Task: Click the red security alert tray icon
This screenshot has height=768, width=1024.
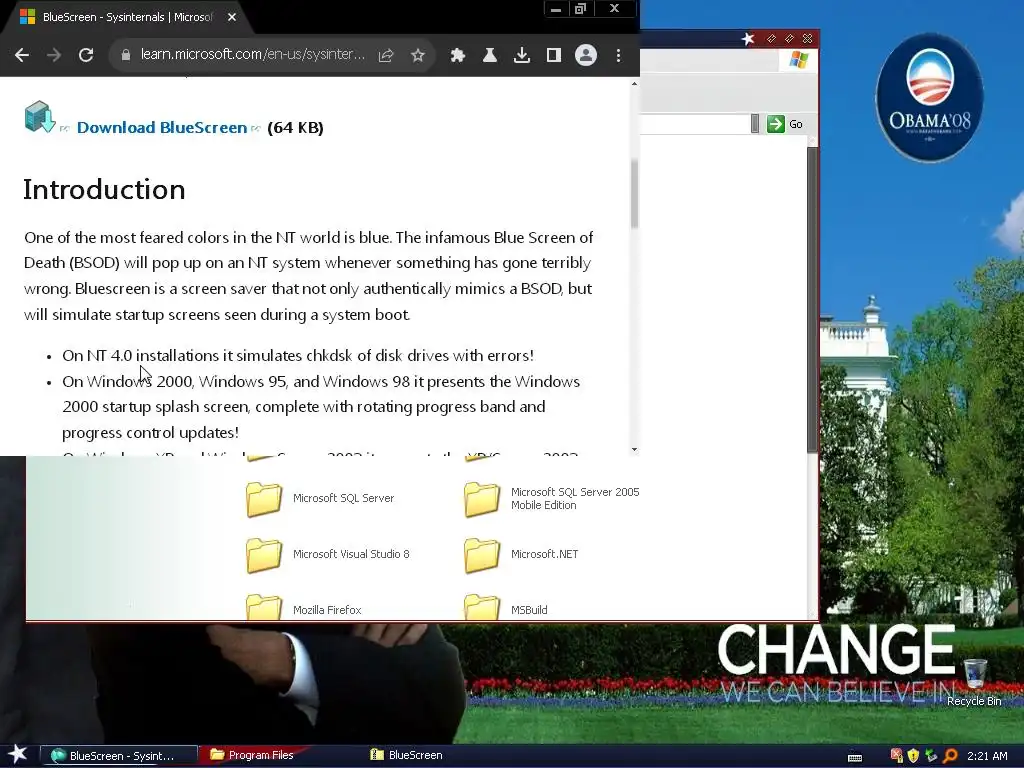Action: (897, 756)
